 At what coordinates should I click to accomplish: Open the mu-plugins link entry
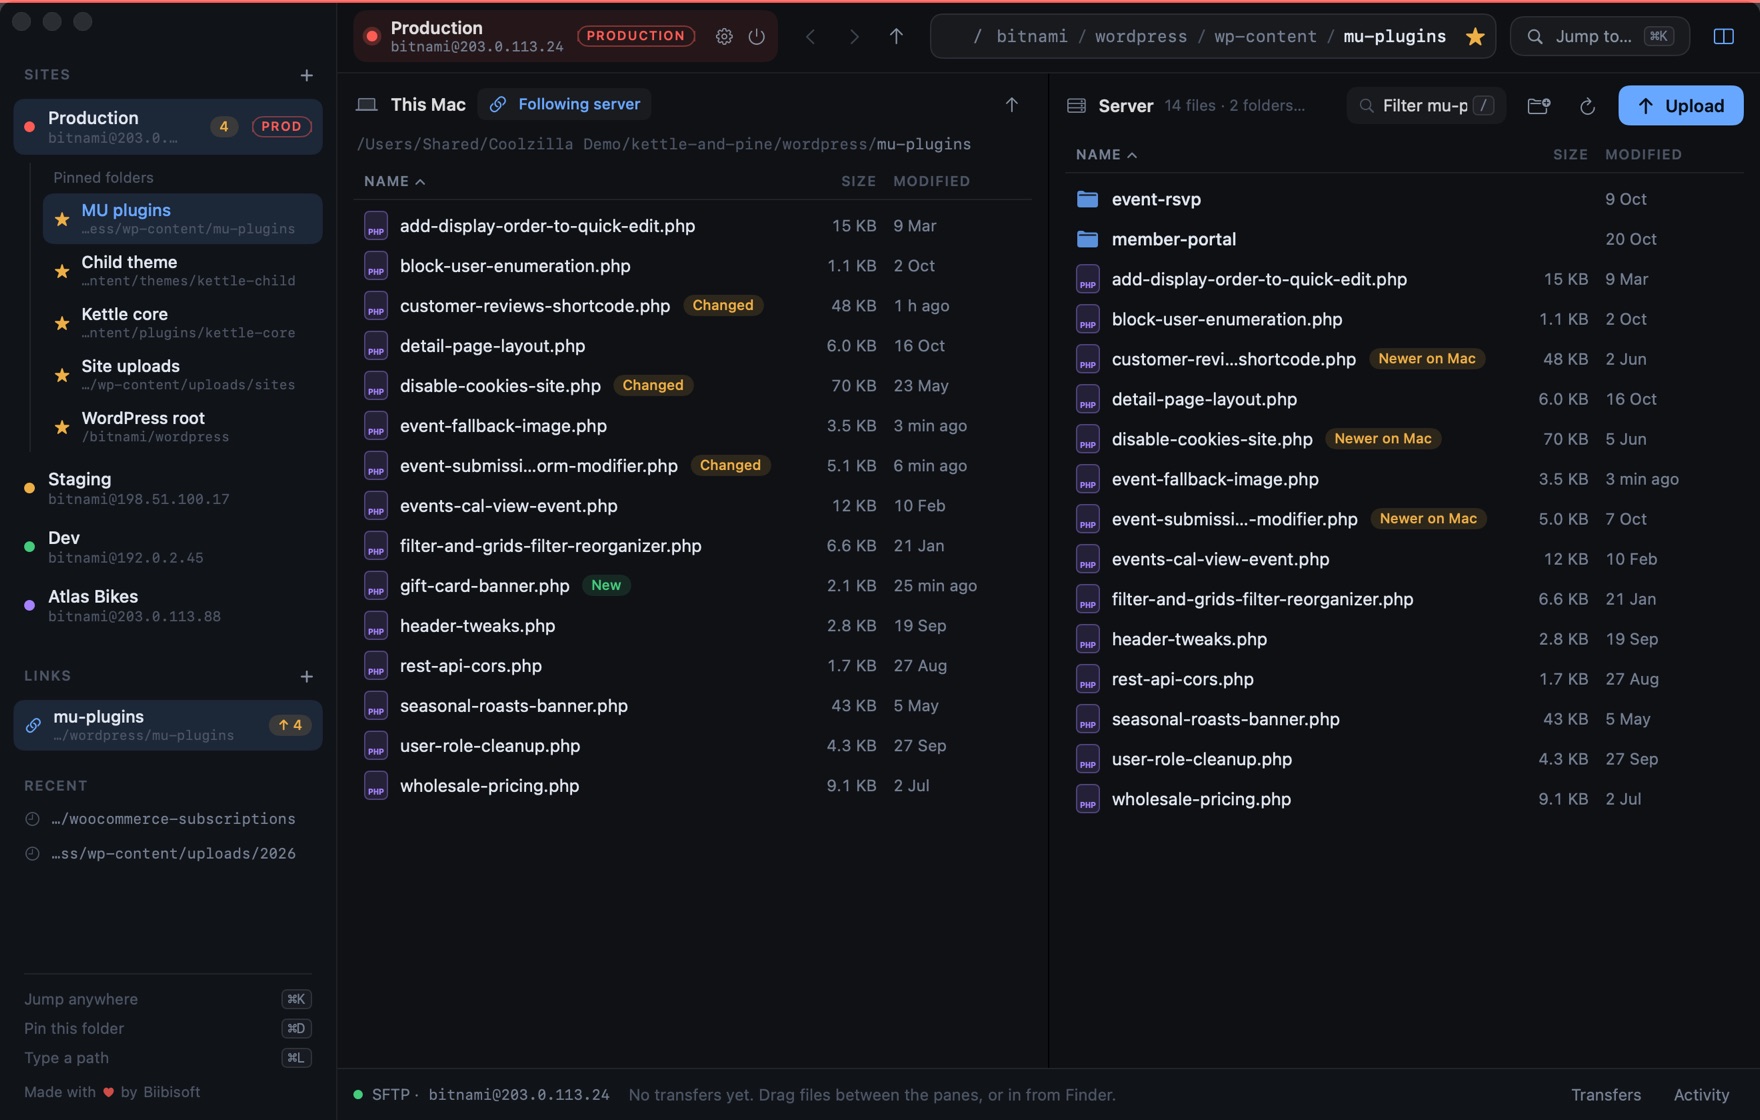point(168,725)
